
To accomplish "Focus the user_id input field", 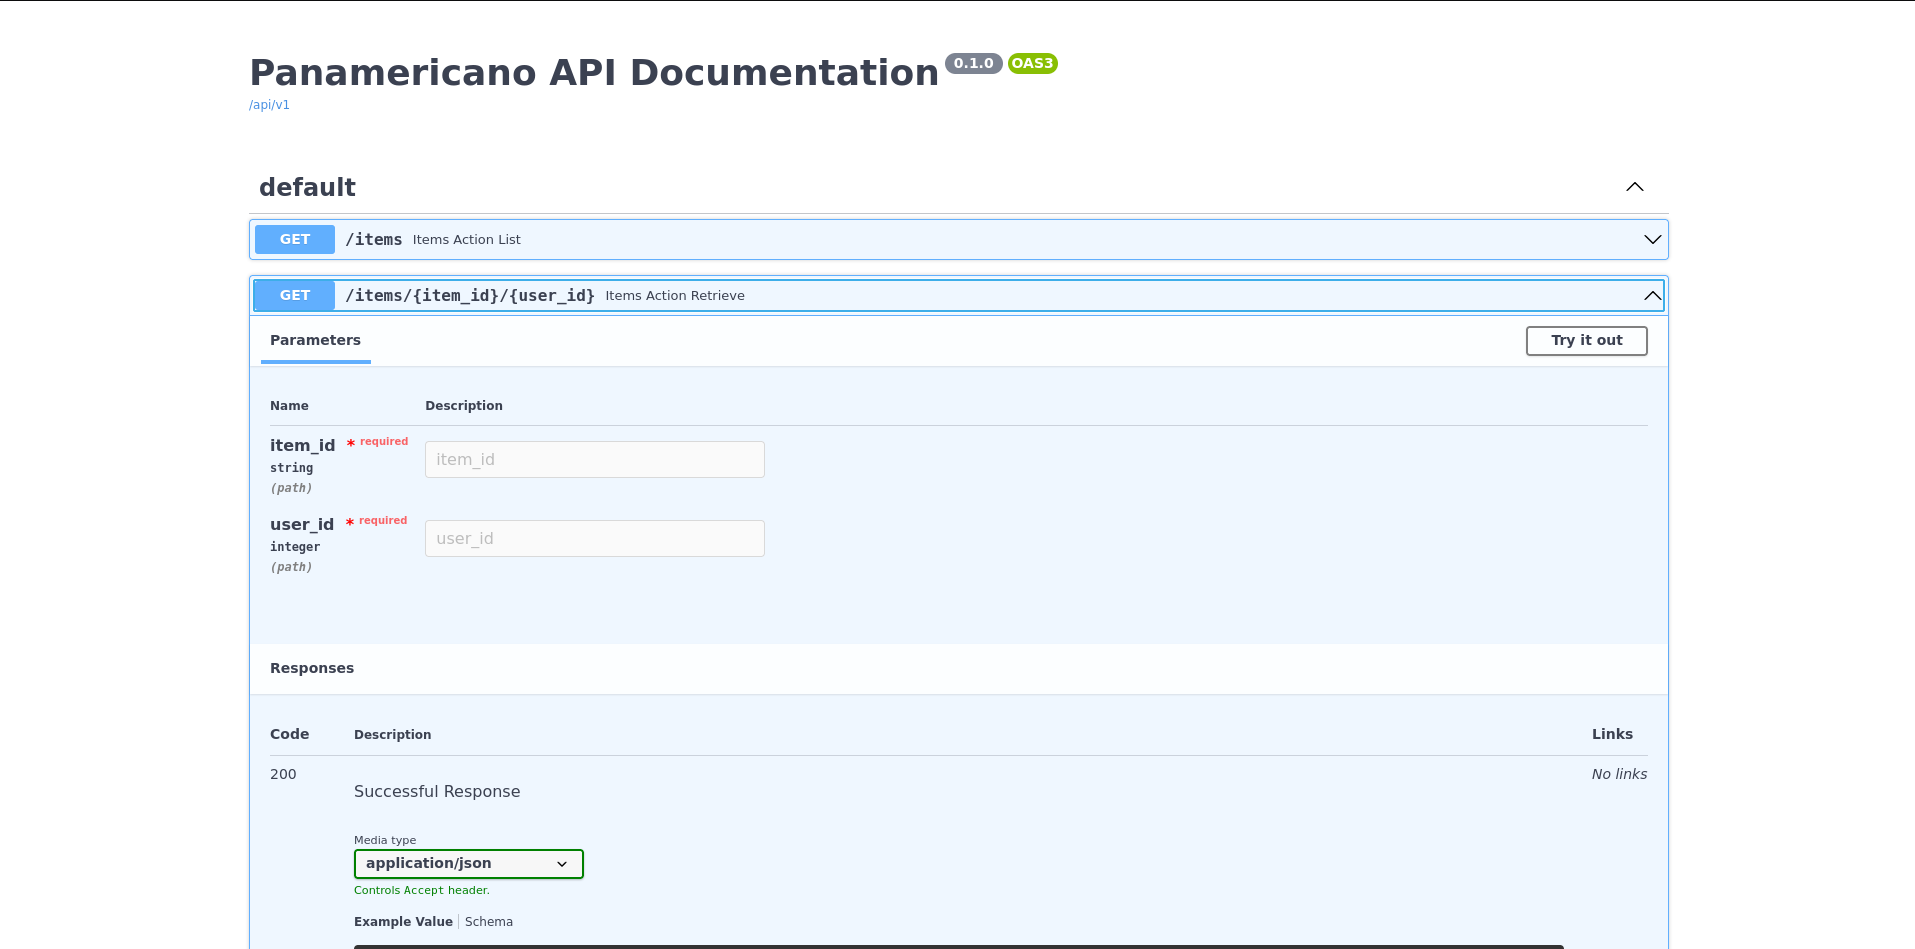I will point(594,539).
